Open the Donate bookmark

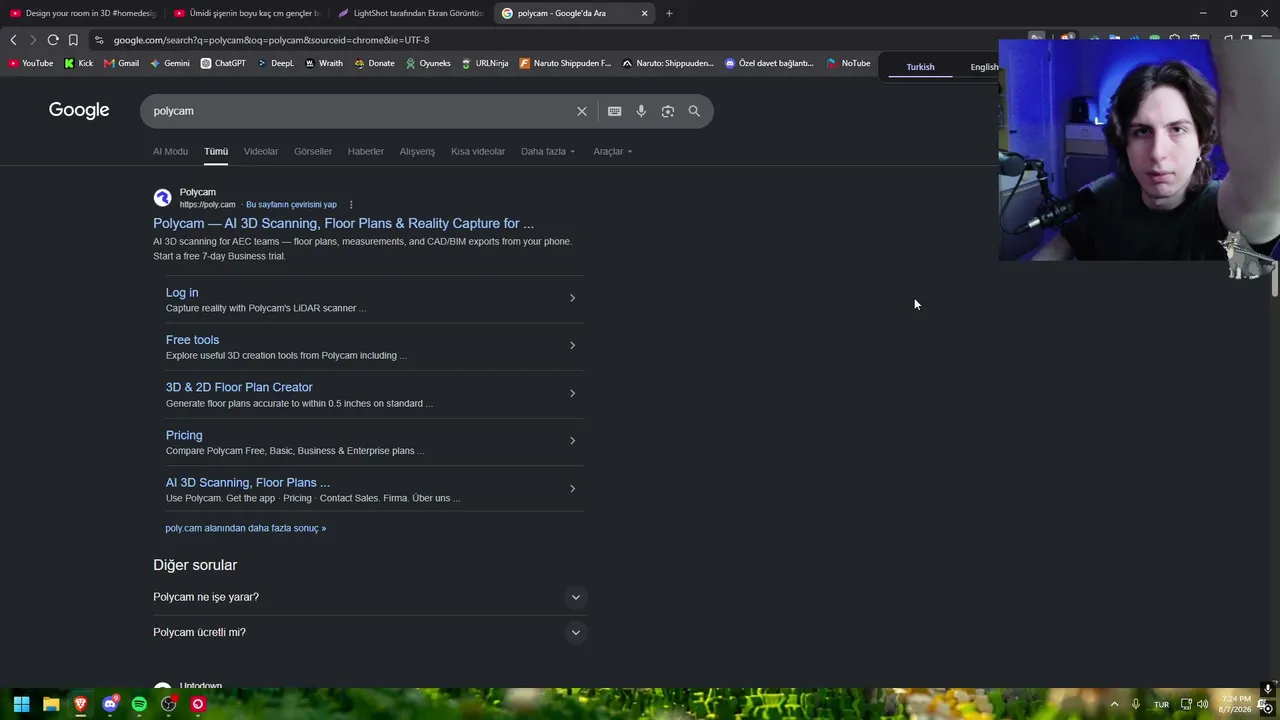(x=374, y=63)
